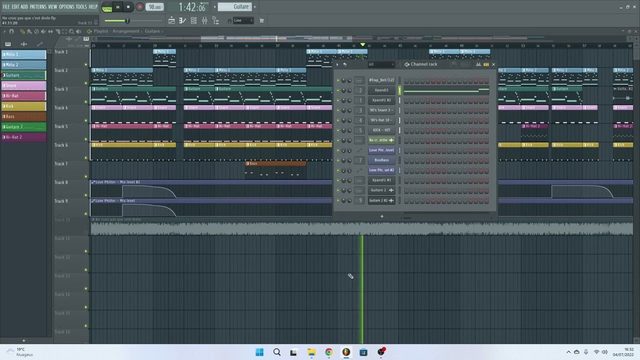Viewport: 640px width, 360px height.
Task: Select Hi-Hat pattern in picker
Action: click(x=24, y=96)
